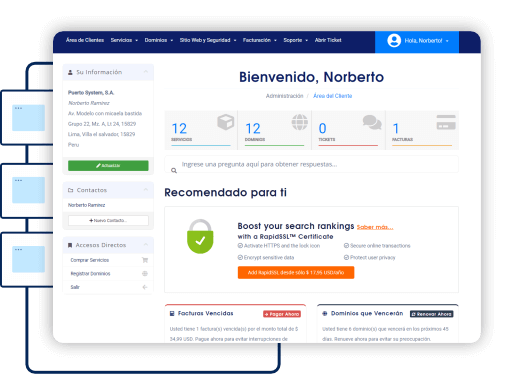Collapse the Accesos Directos panel
The height and width of the screenshot is (374, 512).
[x=146, y=245]
